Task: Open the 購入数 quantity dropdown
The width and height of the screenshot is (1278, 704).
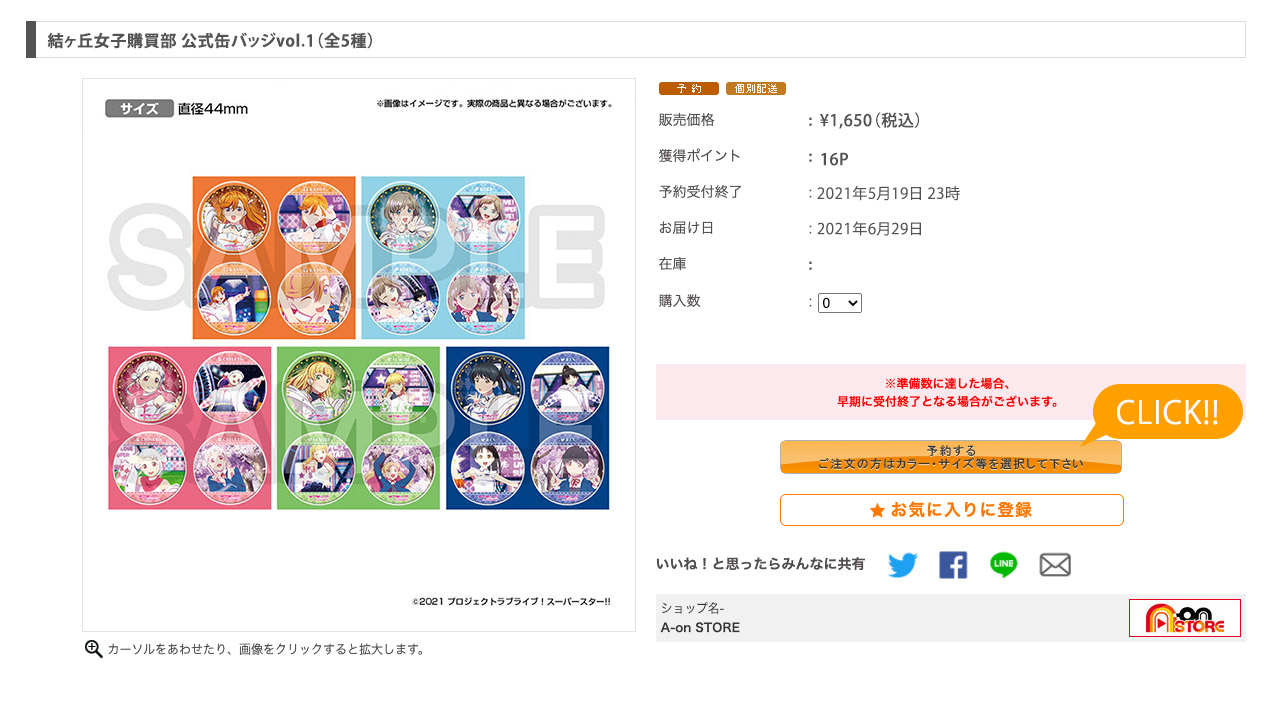Action: coord(840,302)
